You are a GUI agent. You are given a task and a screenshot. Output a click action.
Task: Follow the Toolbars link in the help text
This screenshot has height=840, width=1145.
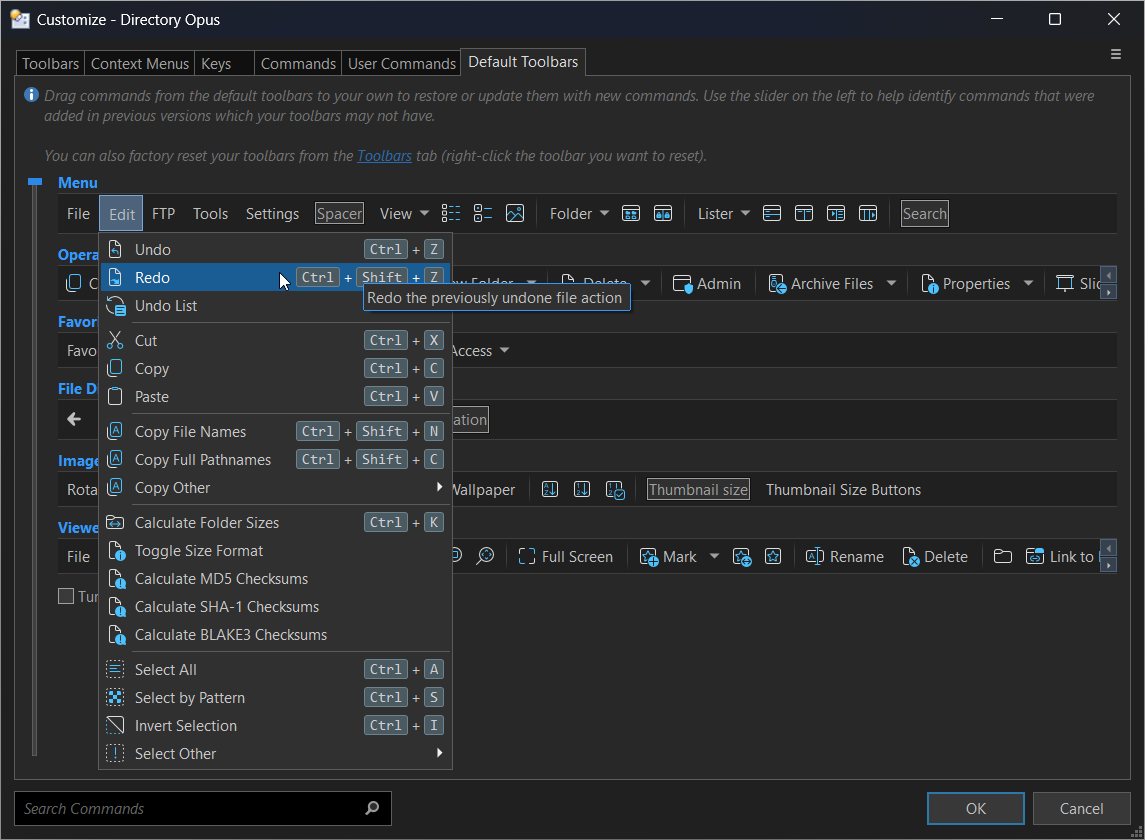[384, 156]
